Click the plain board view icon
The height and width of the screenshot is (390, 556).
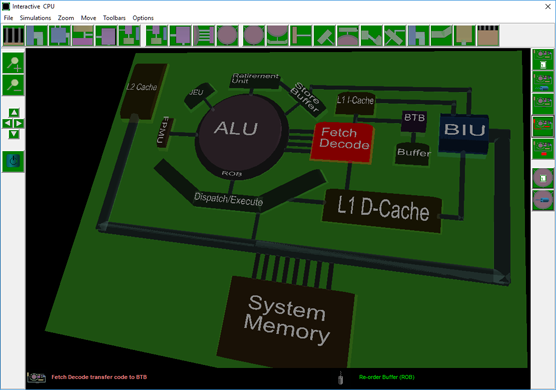[x=543, y=104]
